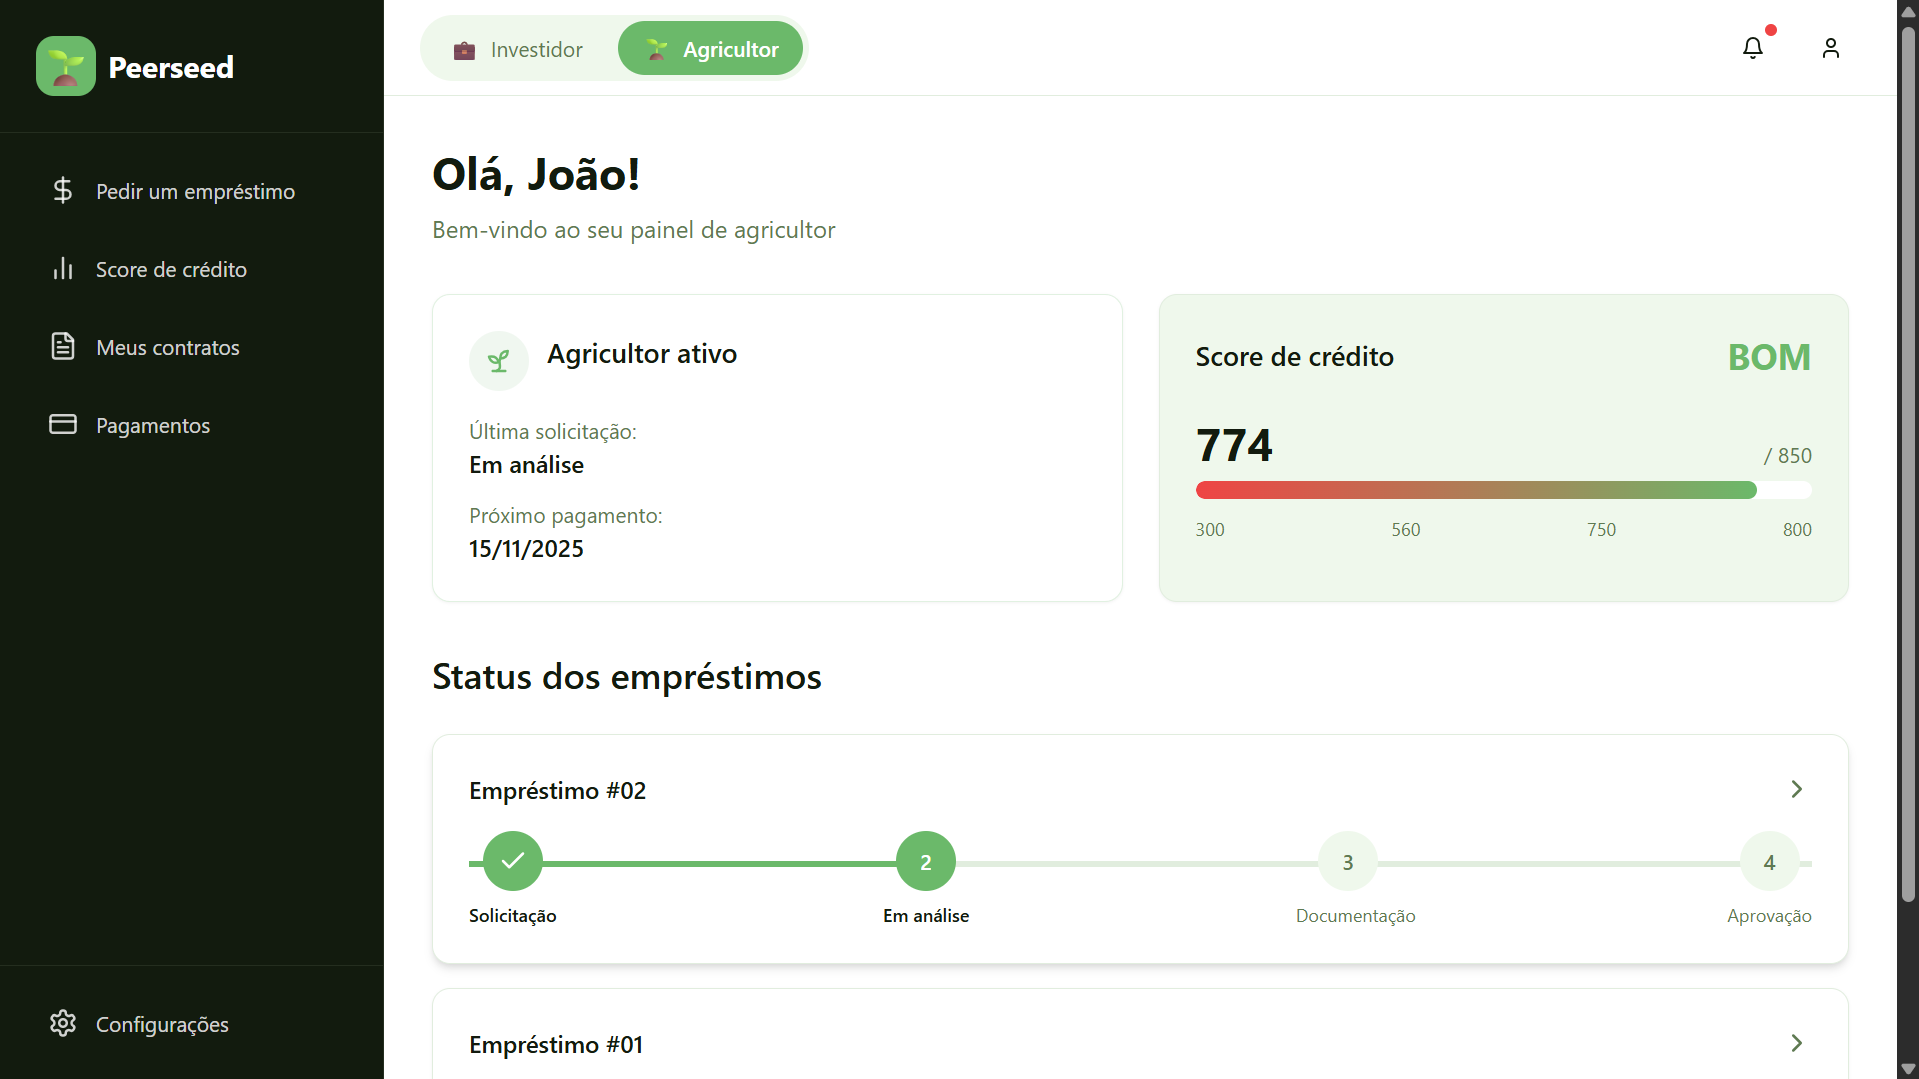Click the Em análise step 2 circle
This screenshot has height=1079, width=1919.
(925, 862)
